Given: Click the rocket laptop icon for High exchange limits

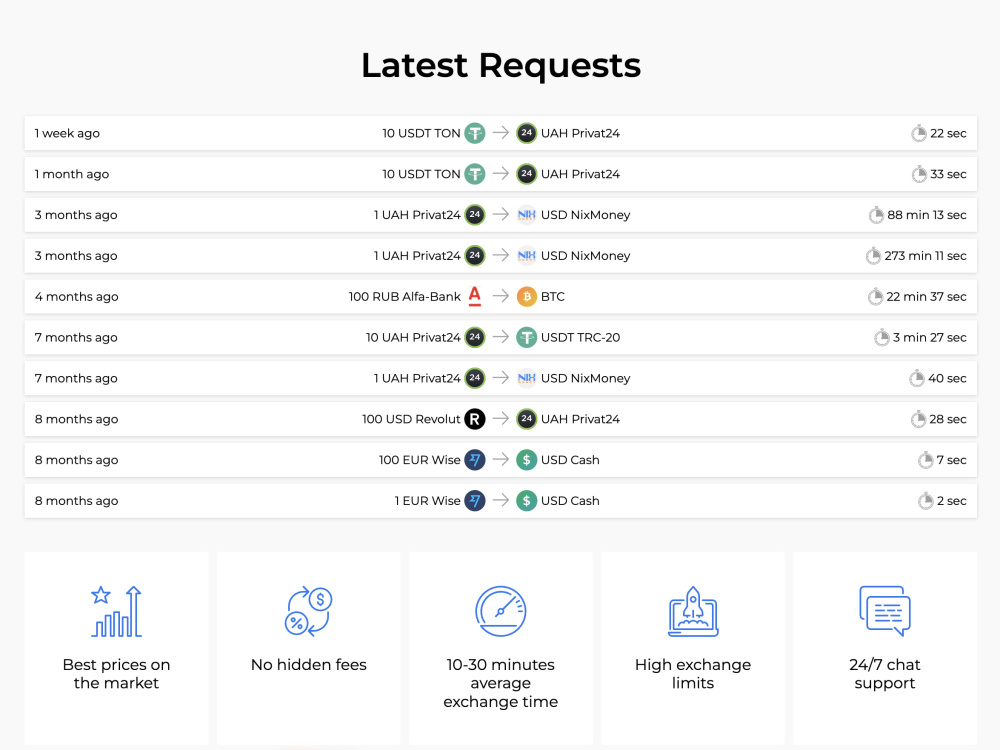Looking at the screenshot, I should 693,612.
